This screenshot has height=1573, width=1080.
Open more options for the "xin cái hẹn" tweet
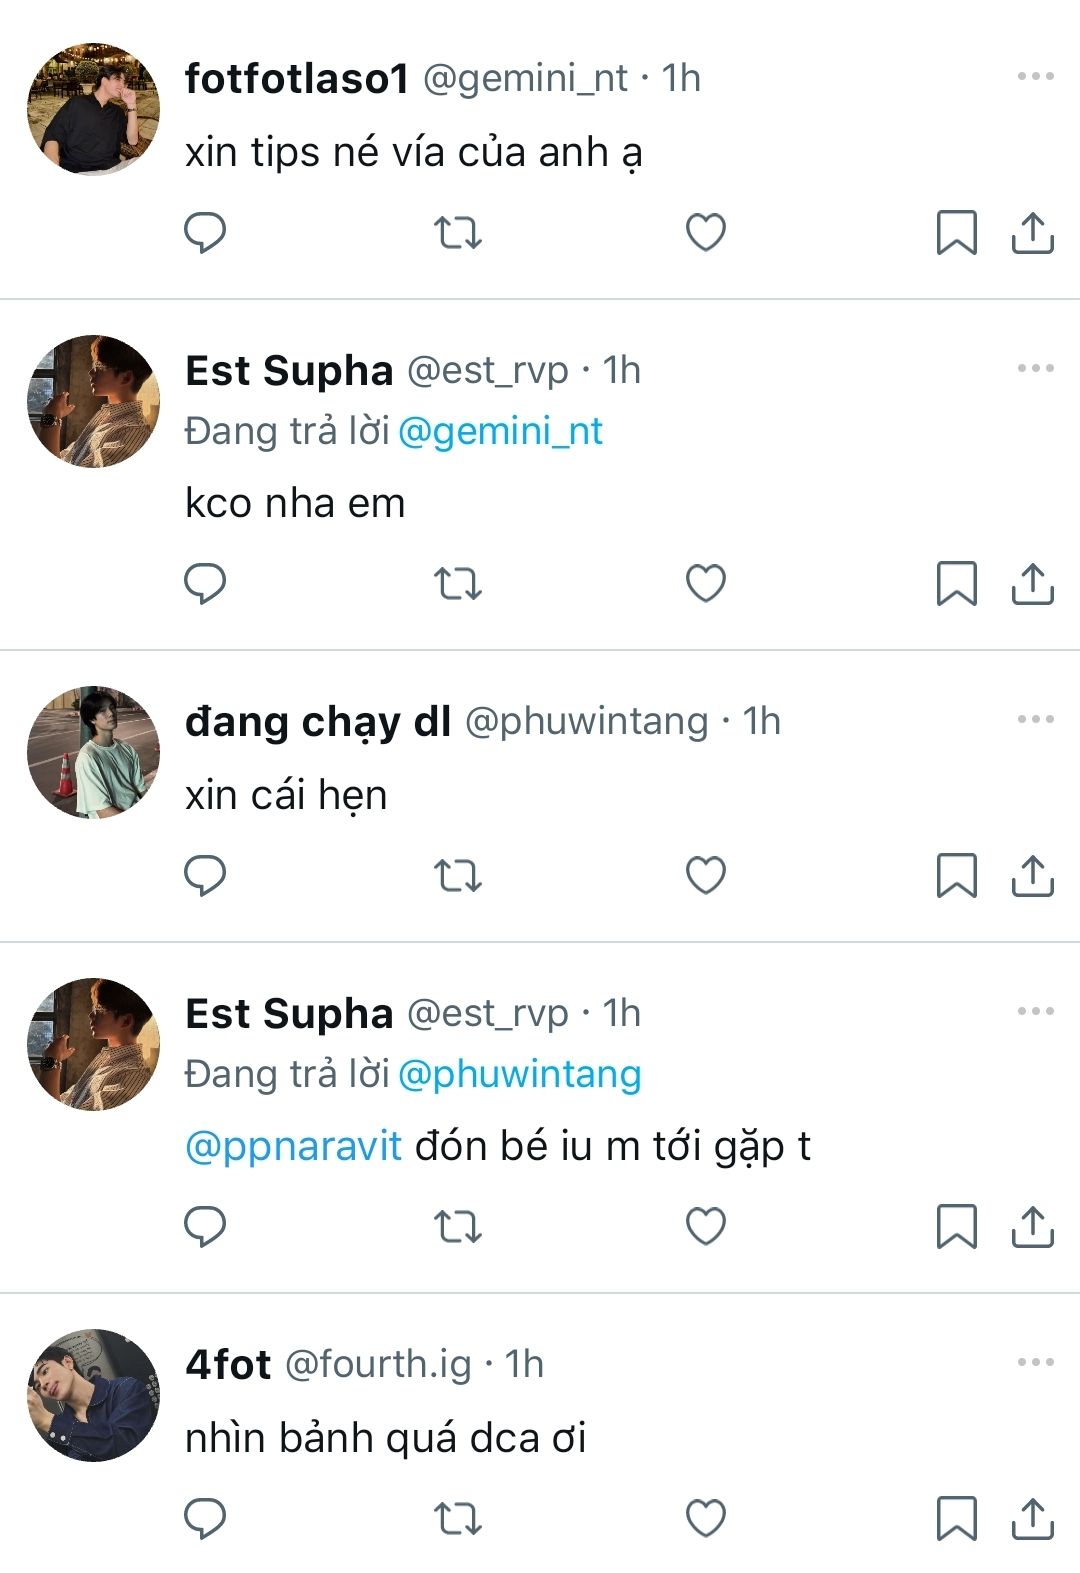coord(1035,720)
